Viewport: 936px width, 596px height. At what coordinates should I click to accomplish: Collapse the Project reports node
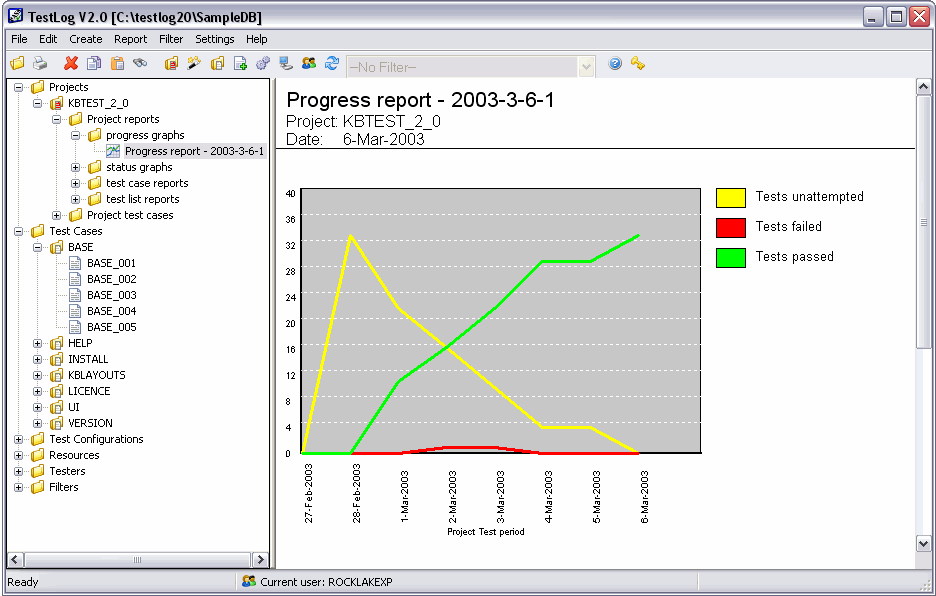(57, 119)
